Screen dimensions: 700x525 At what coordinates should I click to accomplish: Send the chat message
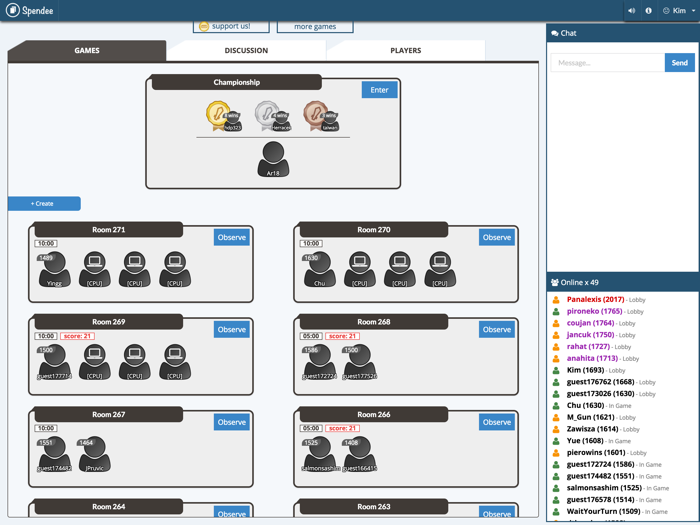click(679, 62)
